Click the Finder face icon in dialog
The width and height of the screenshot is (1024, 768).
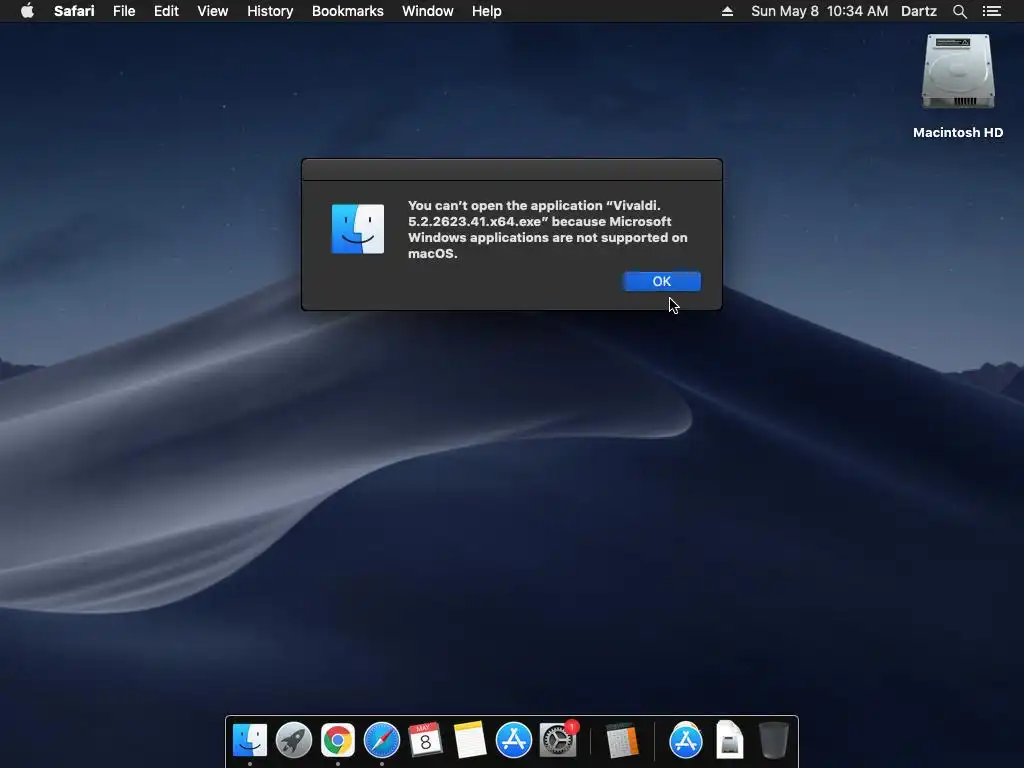[358, 229]
